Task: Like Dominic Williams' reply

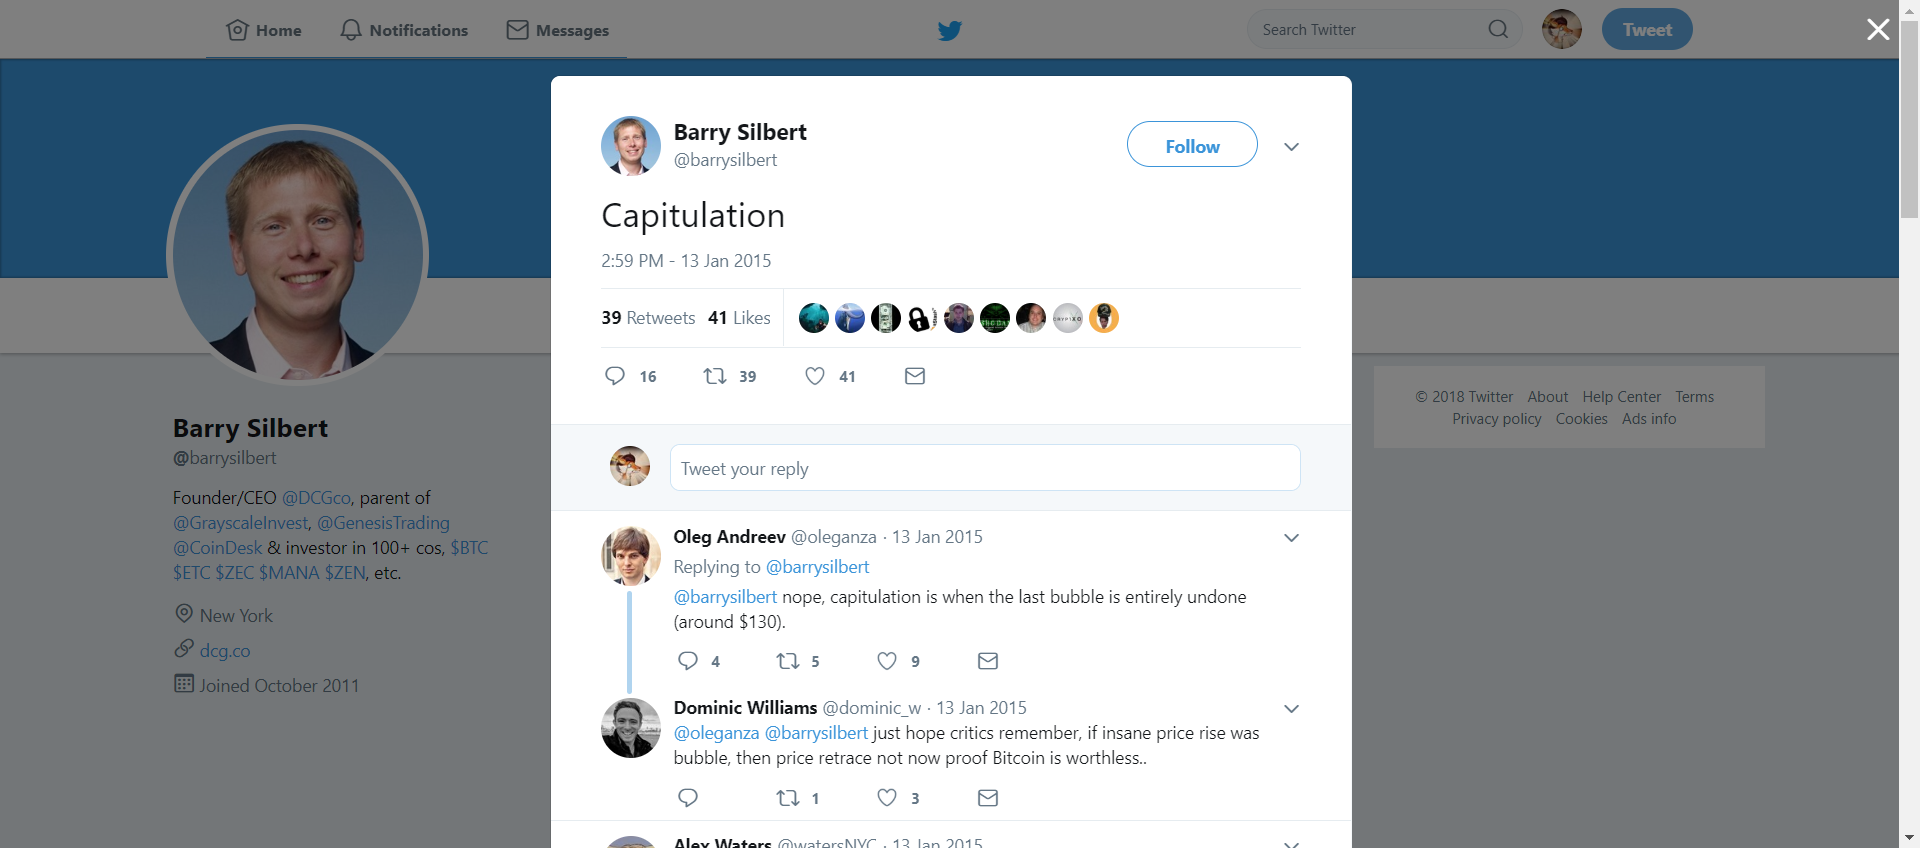Action: pyautogui.click(x=887, y=798)
